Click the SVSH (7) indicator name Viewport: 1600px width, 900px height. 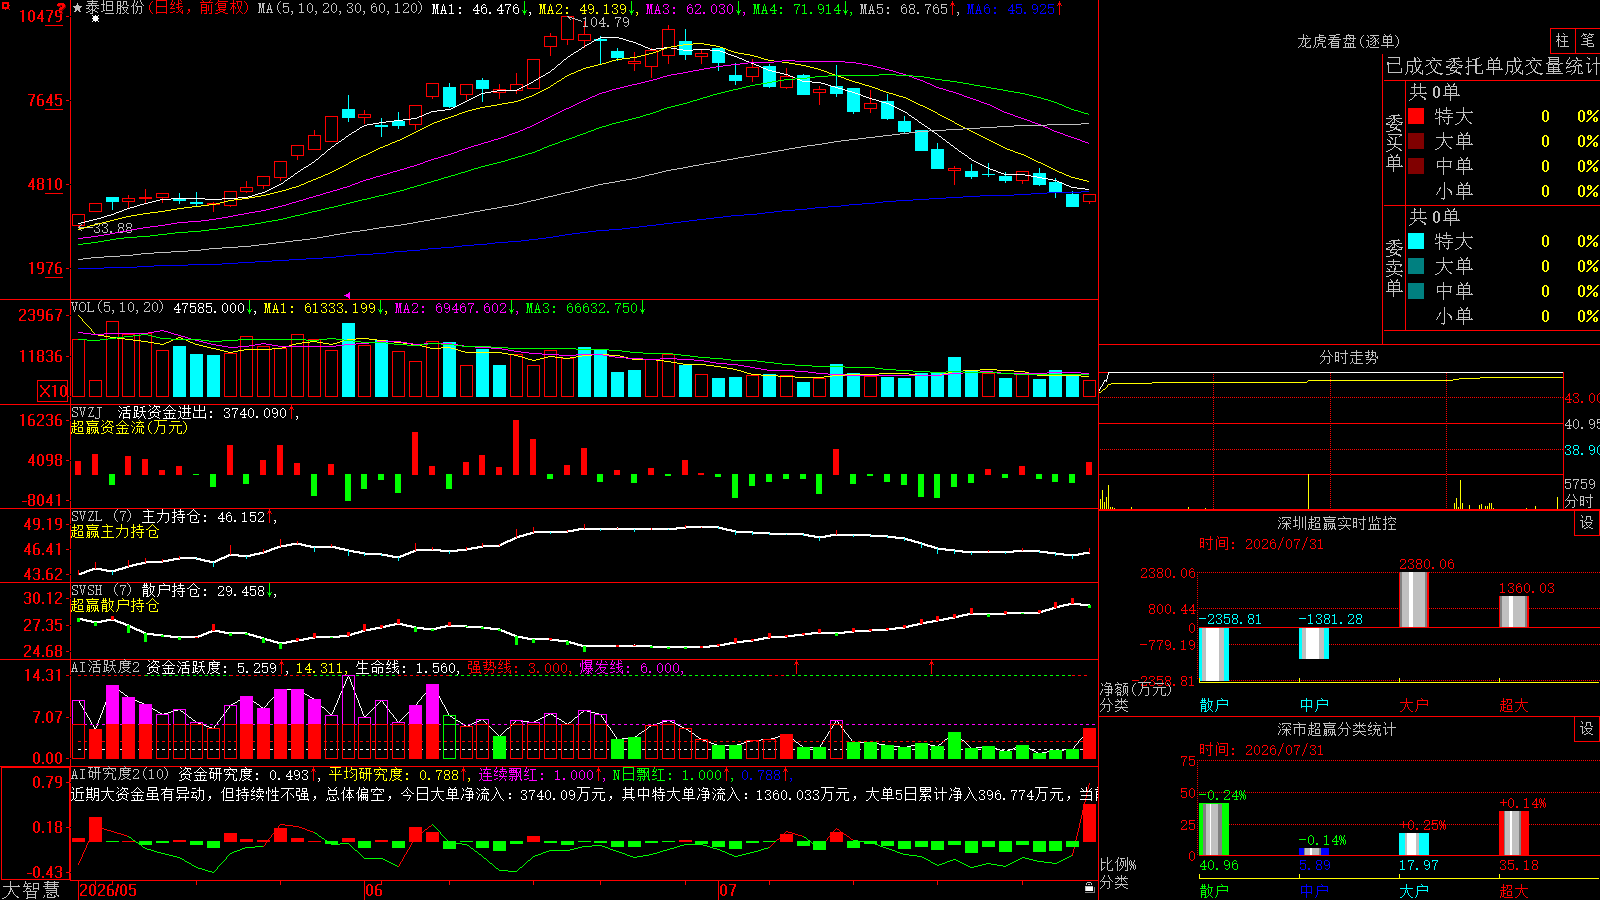tap(101, 591)
